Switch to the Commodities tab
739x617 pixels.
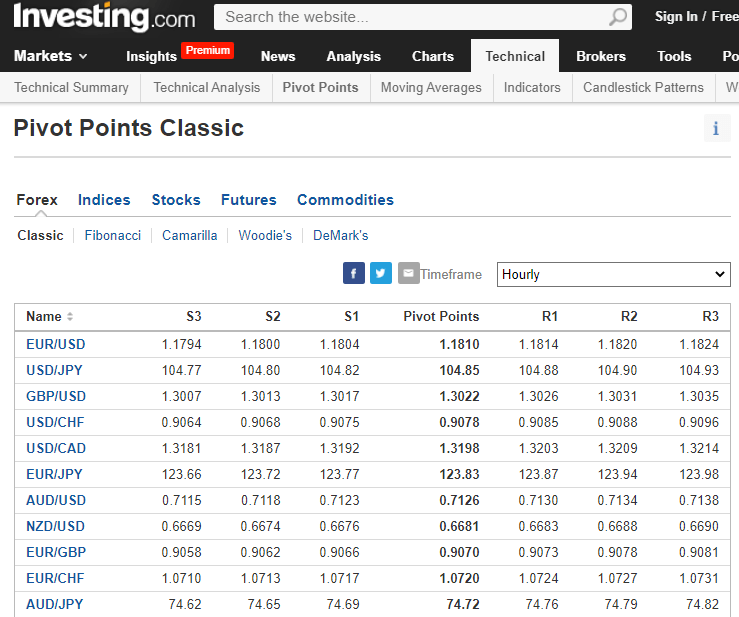[345, 200]
